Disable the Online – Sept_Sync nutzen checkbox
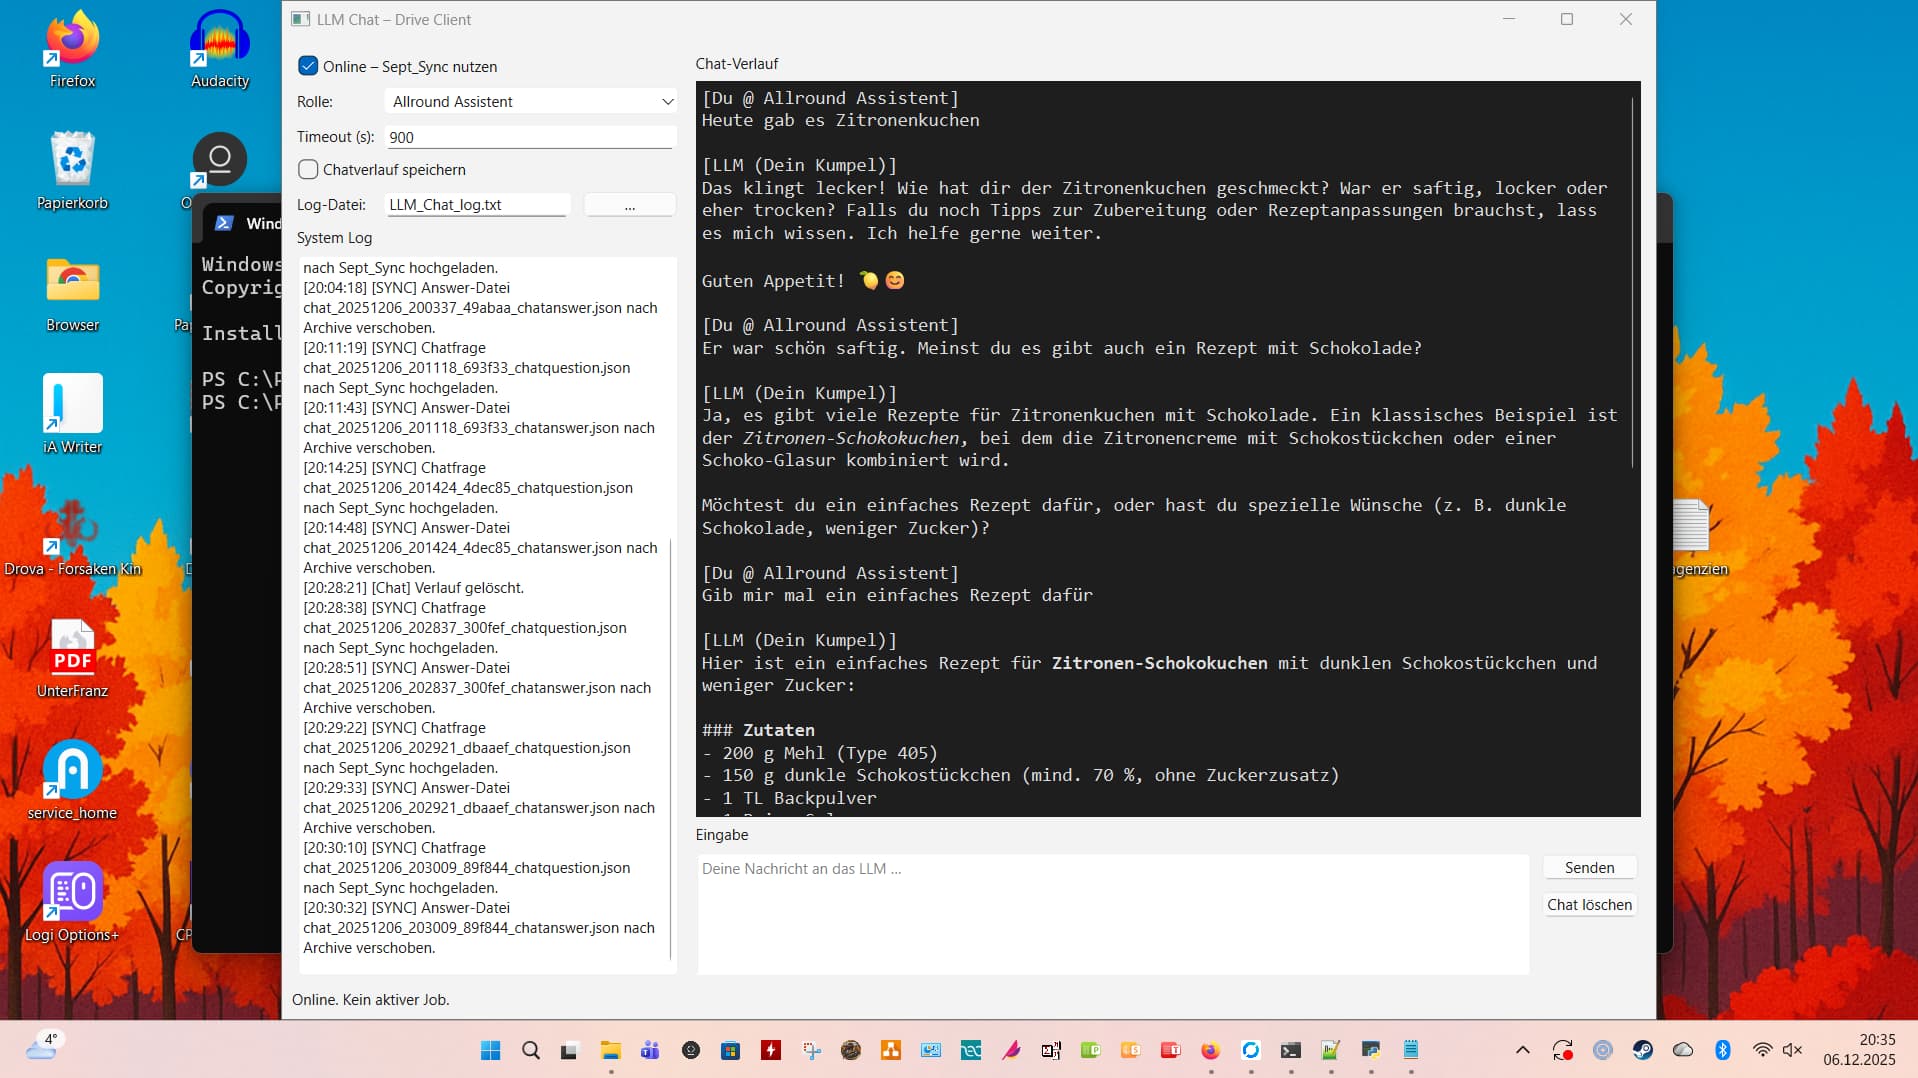1918x1078 pixels. 308,66
